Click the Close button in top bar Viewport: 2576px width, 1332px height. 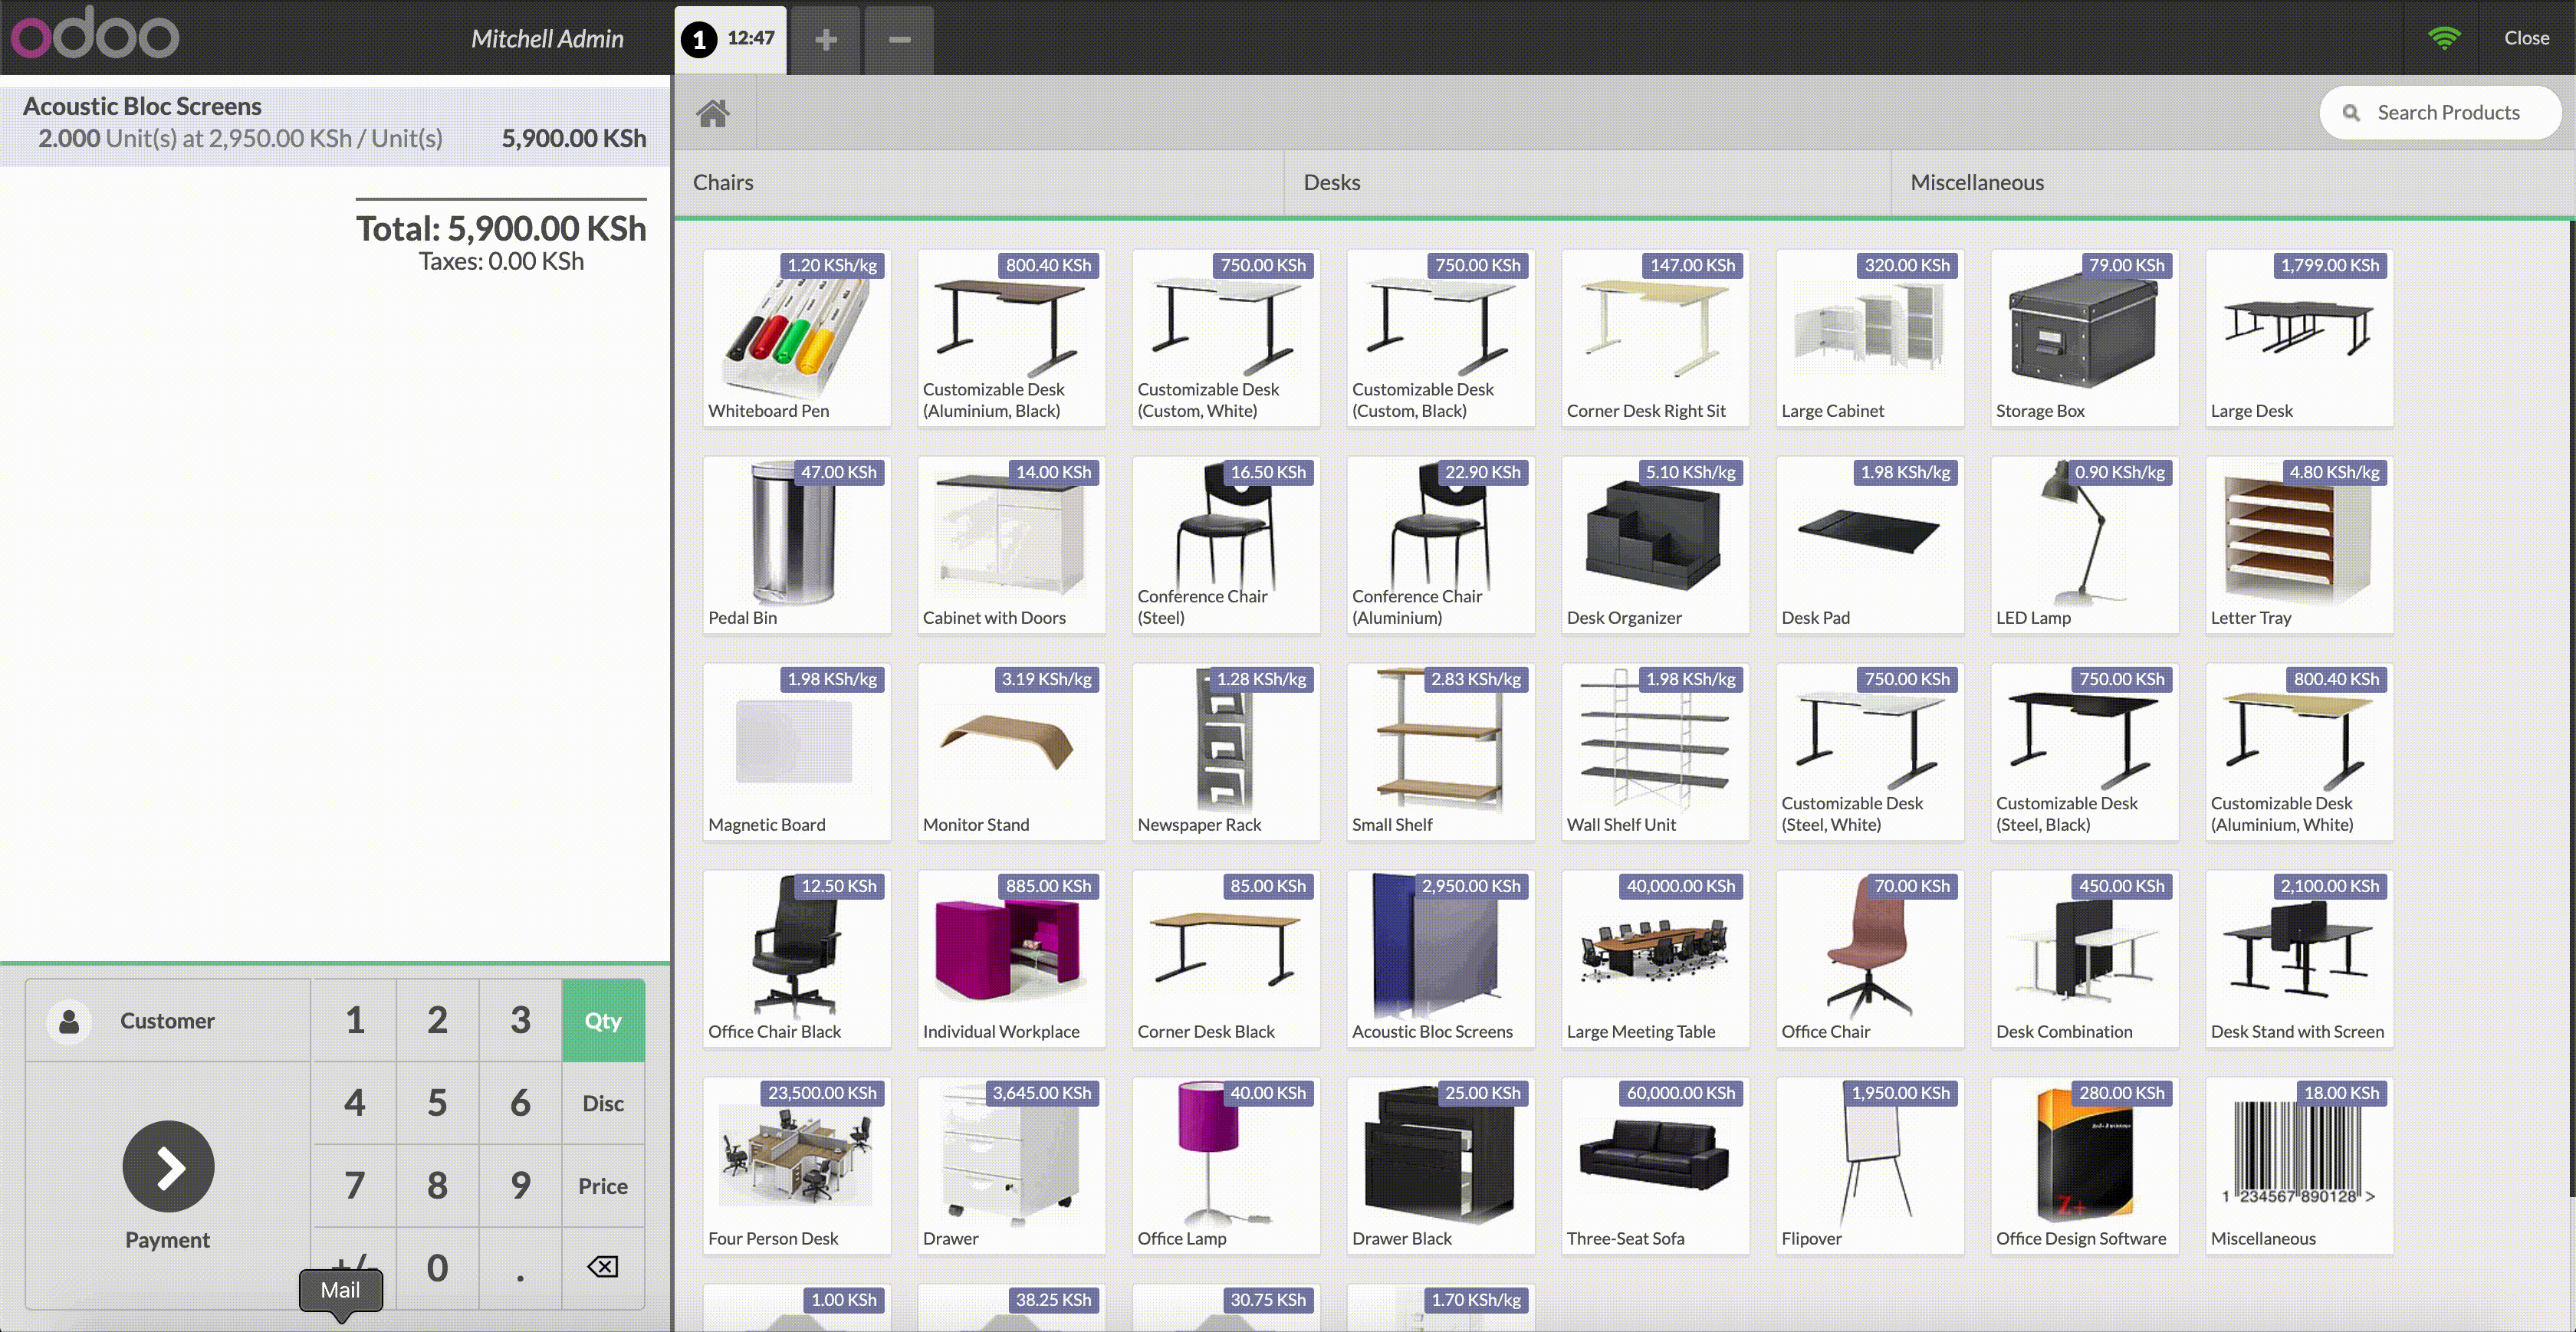pos(2526,38)
